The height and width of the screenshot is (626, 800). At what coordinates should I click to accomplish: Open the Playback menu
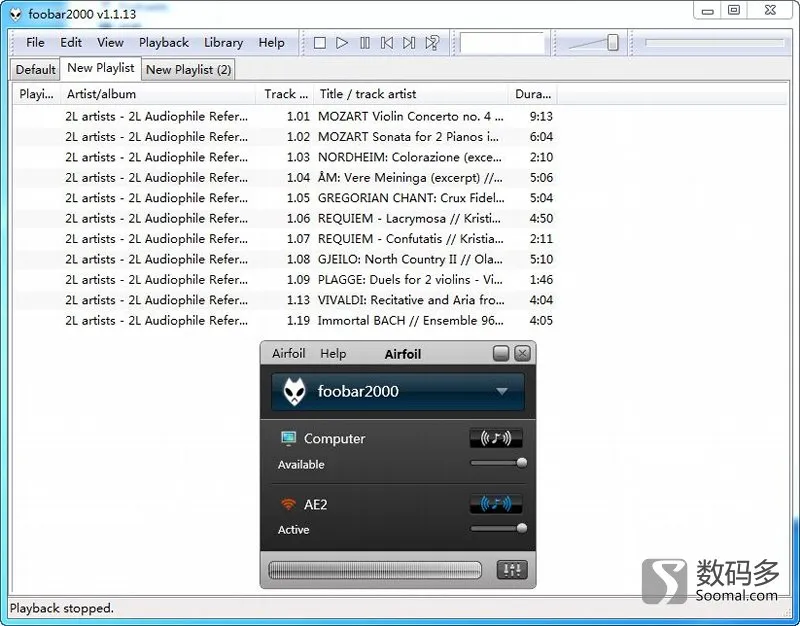(x=164, y=42)
